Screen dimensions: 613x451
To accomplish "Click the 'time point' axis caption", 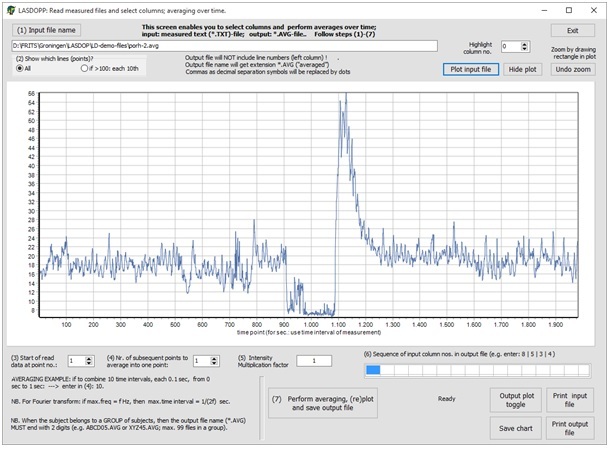I will 309,333.
